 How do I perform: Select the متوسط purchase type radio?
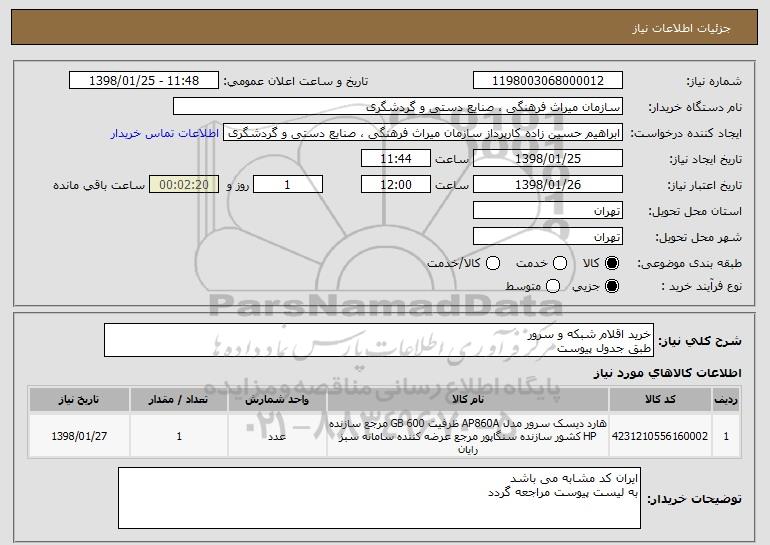point(553,286)
